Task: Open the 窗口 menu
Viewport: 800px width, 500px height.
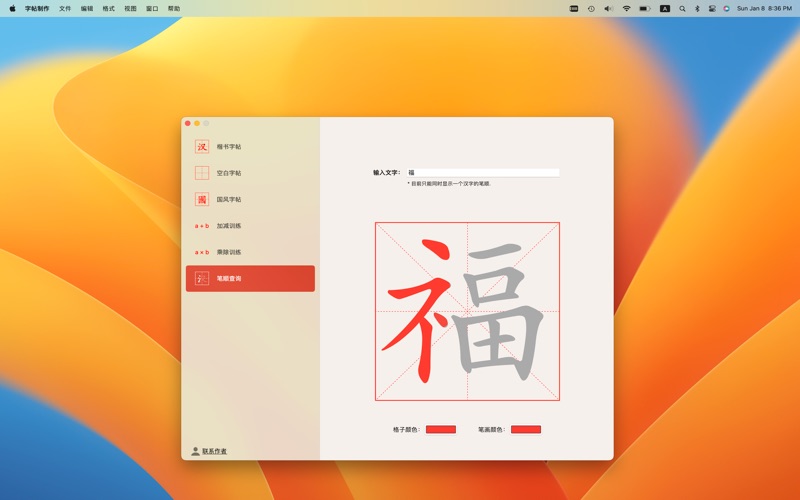Action: pyautogui.click(x=152, y=8)
